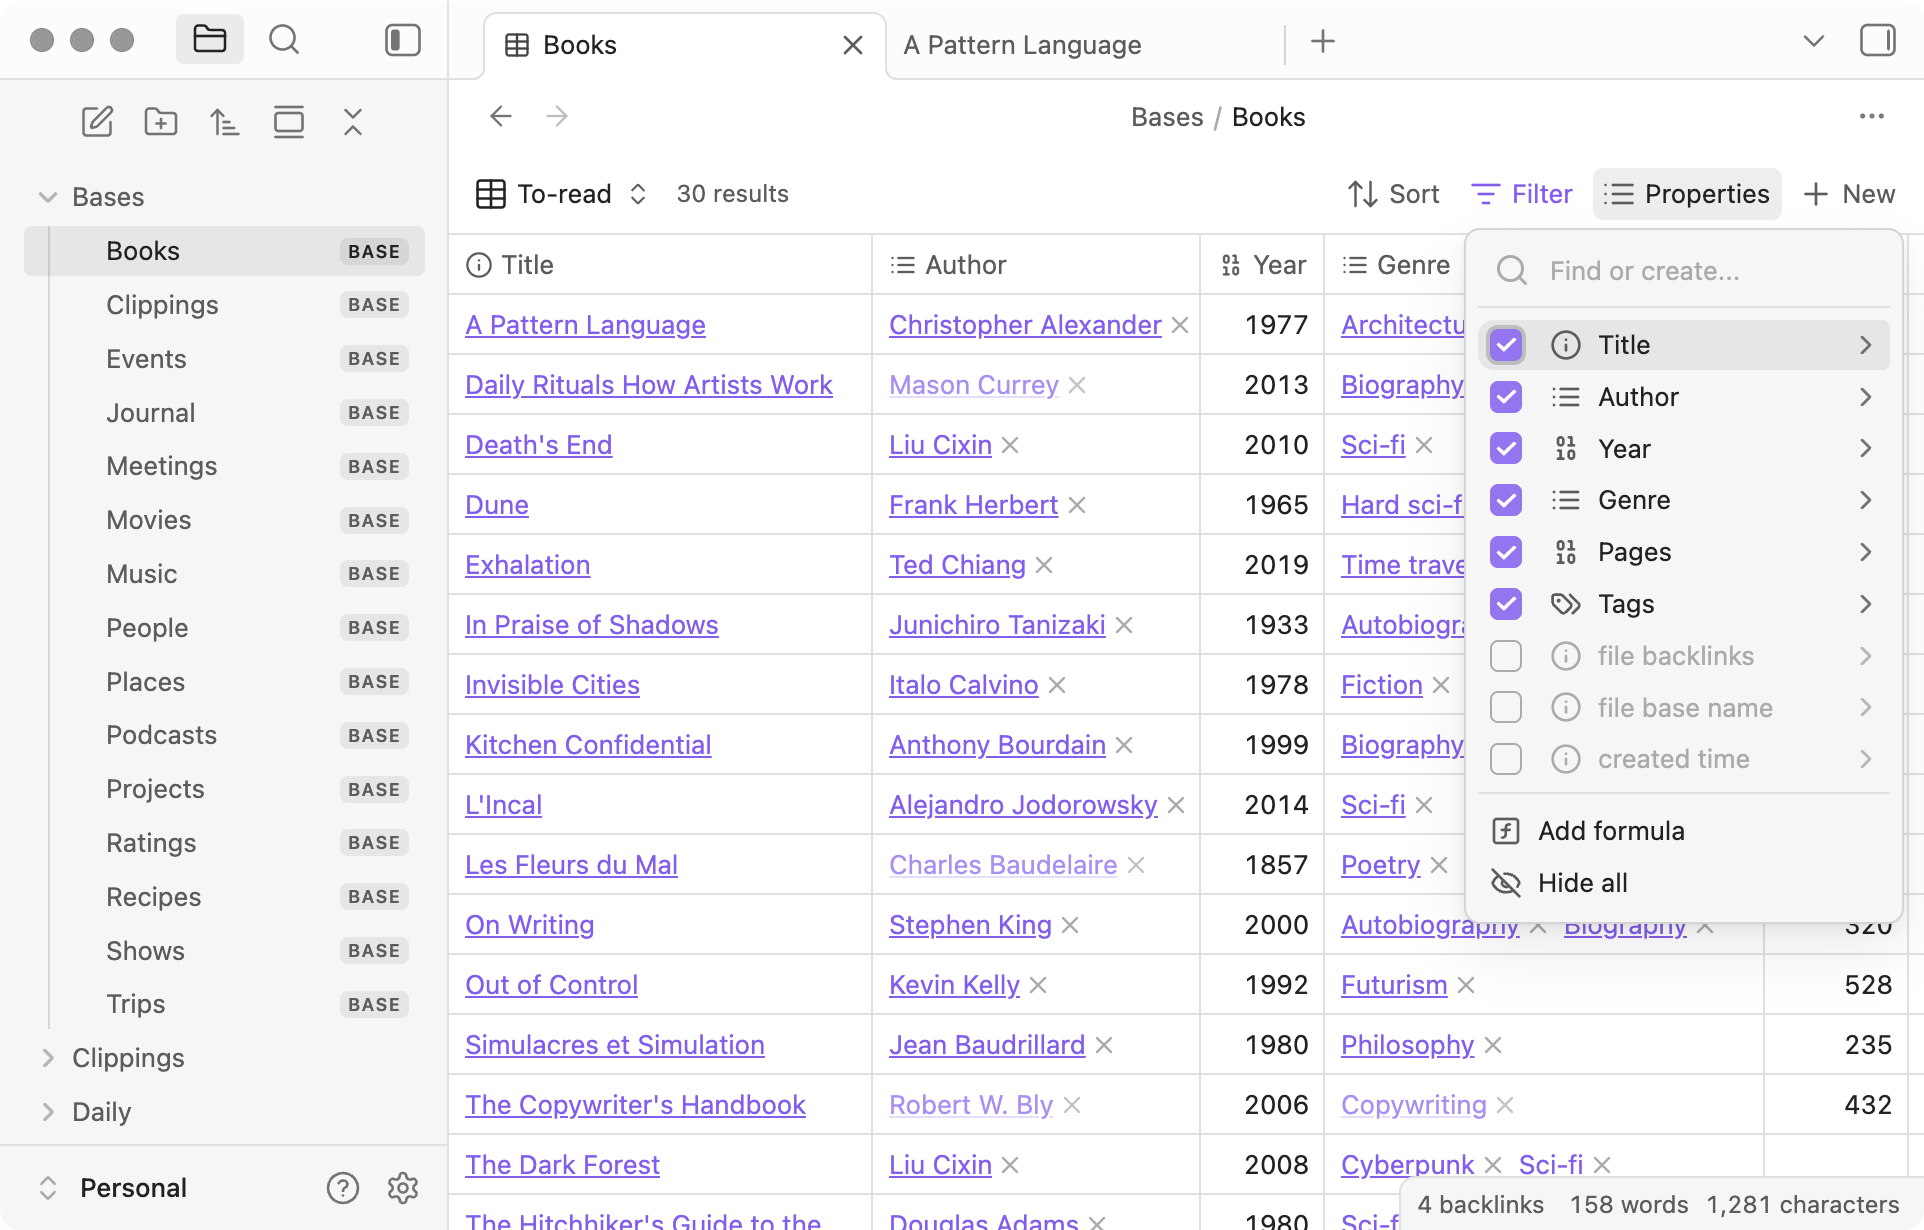Viewport: 1924px width, 1230px height.
Task: Change sort order in the file explorer
Action: pyautogui.click(x=224, y=121)
